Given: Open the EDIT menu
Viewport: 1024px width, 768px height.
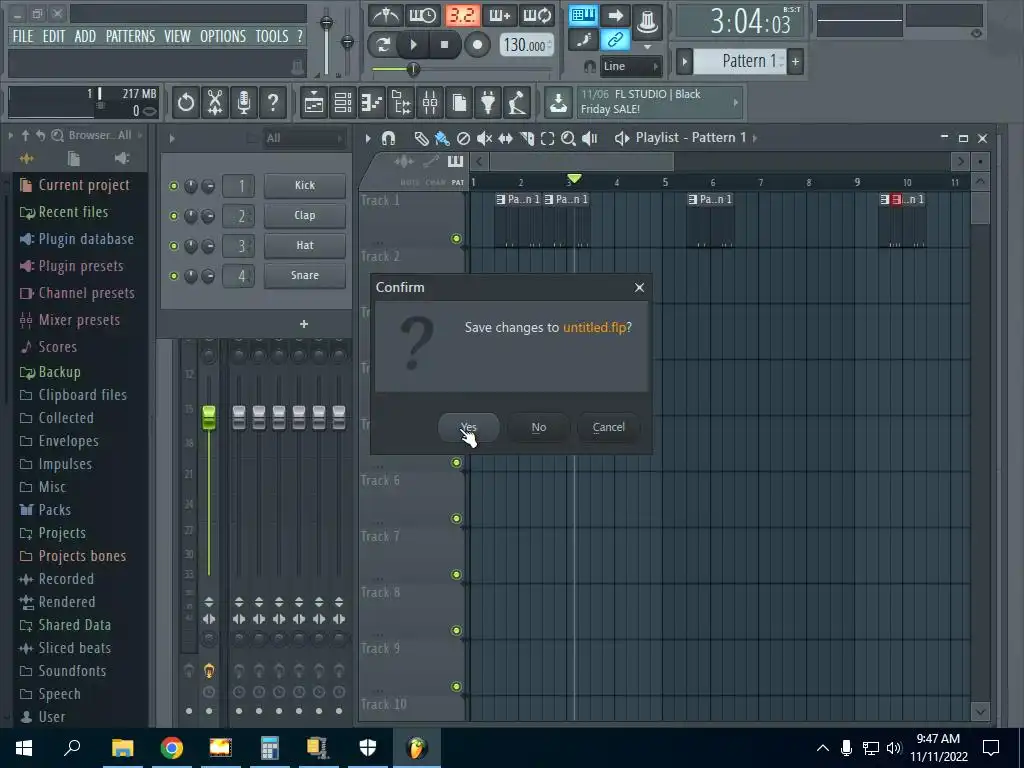Looking at the screenshot, I should point(54,37).
